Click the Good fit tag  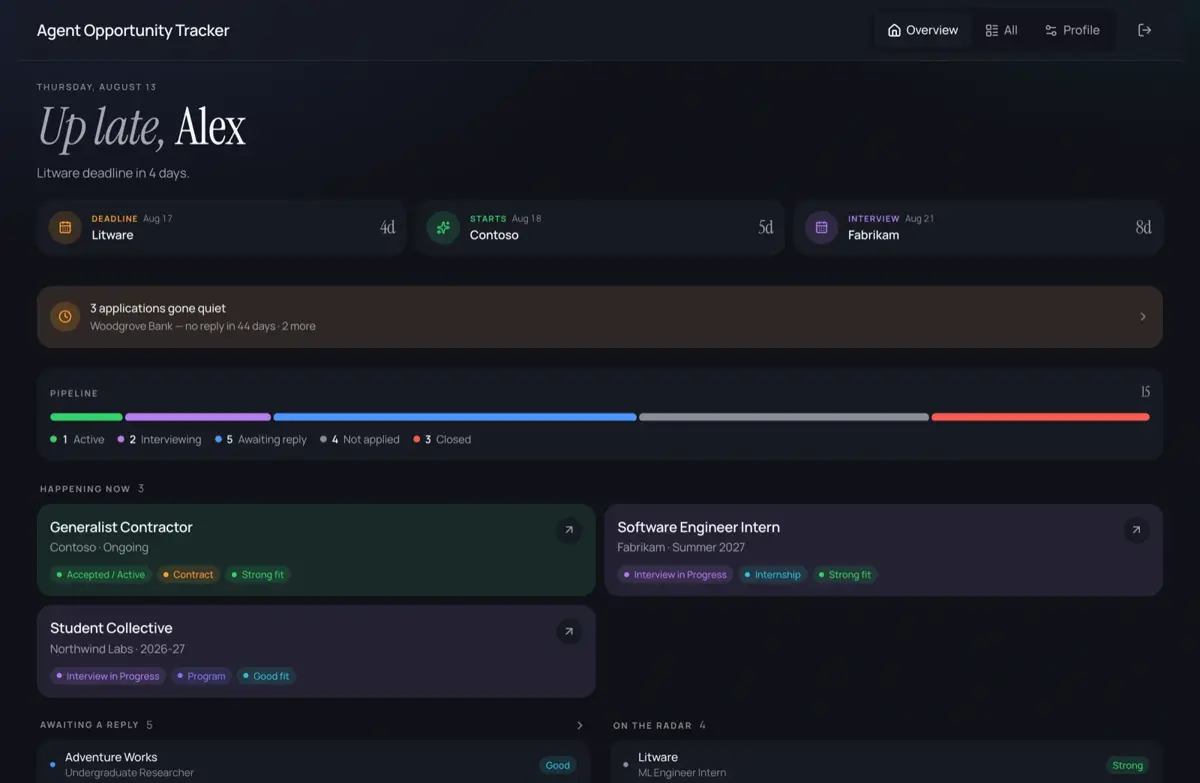click(266, 676)
